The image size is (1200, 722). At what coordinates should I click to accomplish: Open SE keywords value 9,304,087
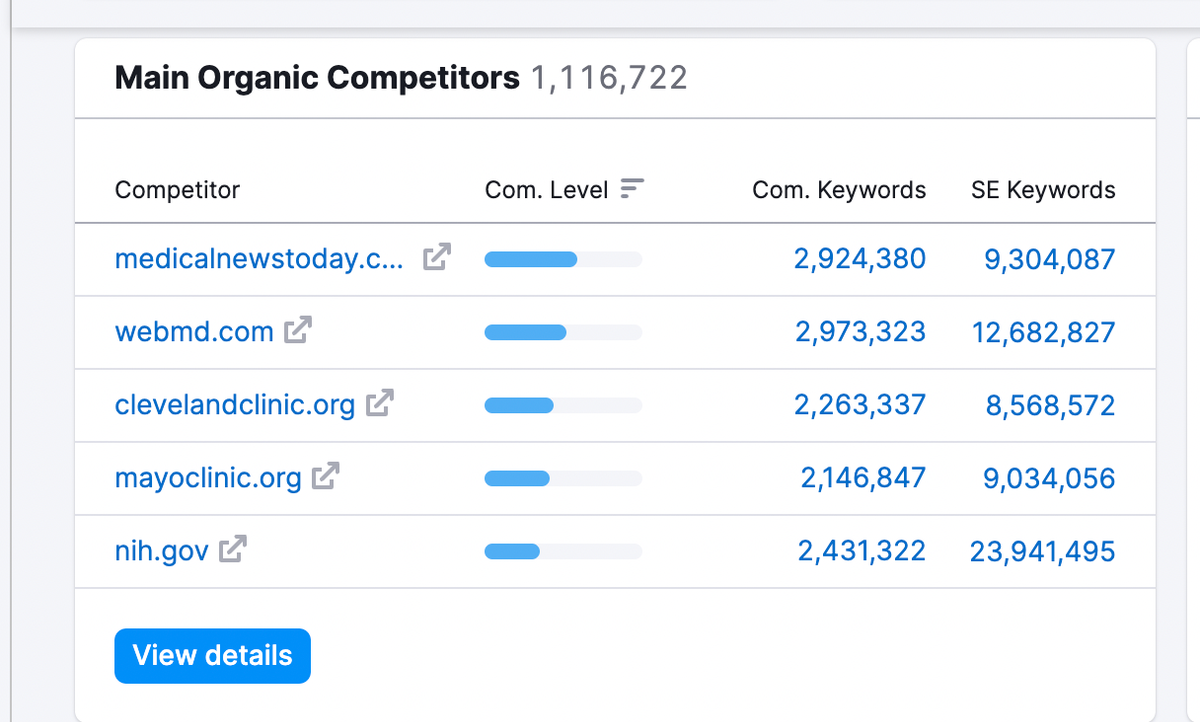click(1049, 259)
